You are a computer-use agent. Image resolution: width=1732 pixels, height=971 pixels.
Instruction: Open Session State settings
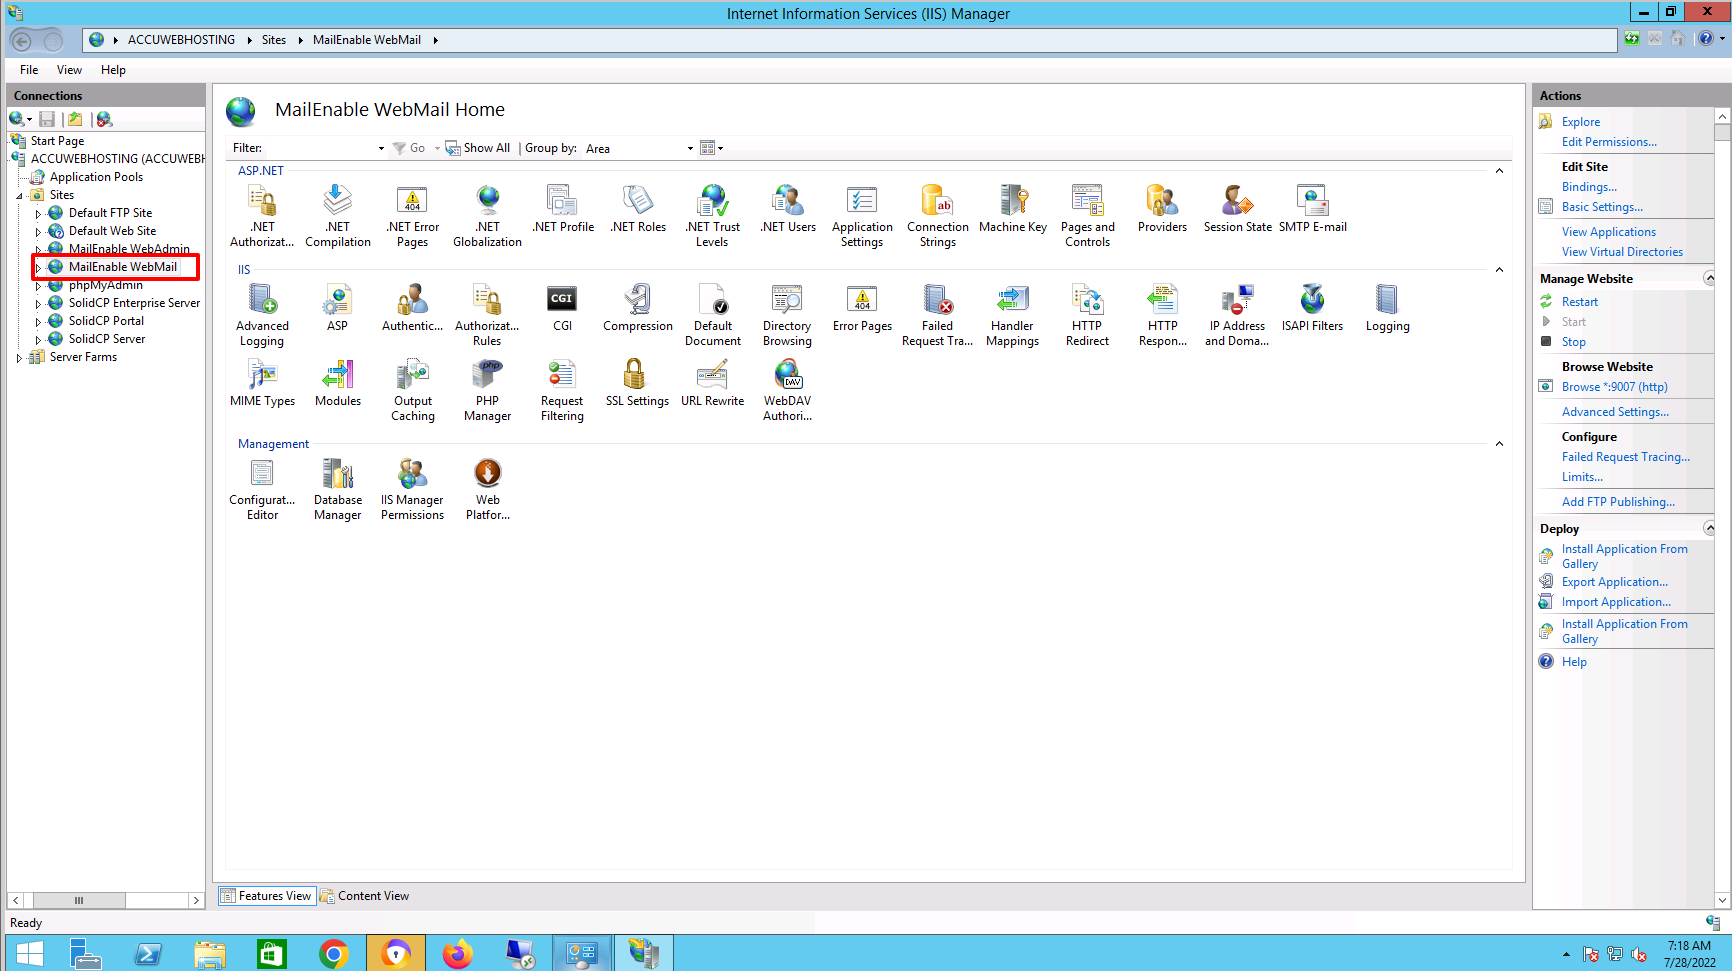coord(1237,209)
